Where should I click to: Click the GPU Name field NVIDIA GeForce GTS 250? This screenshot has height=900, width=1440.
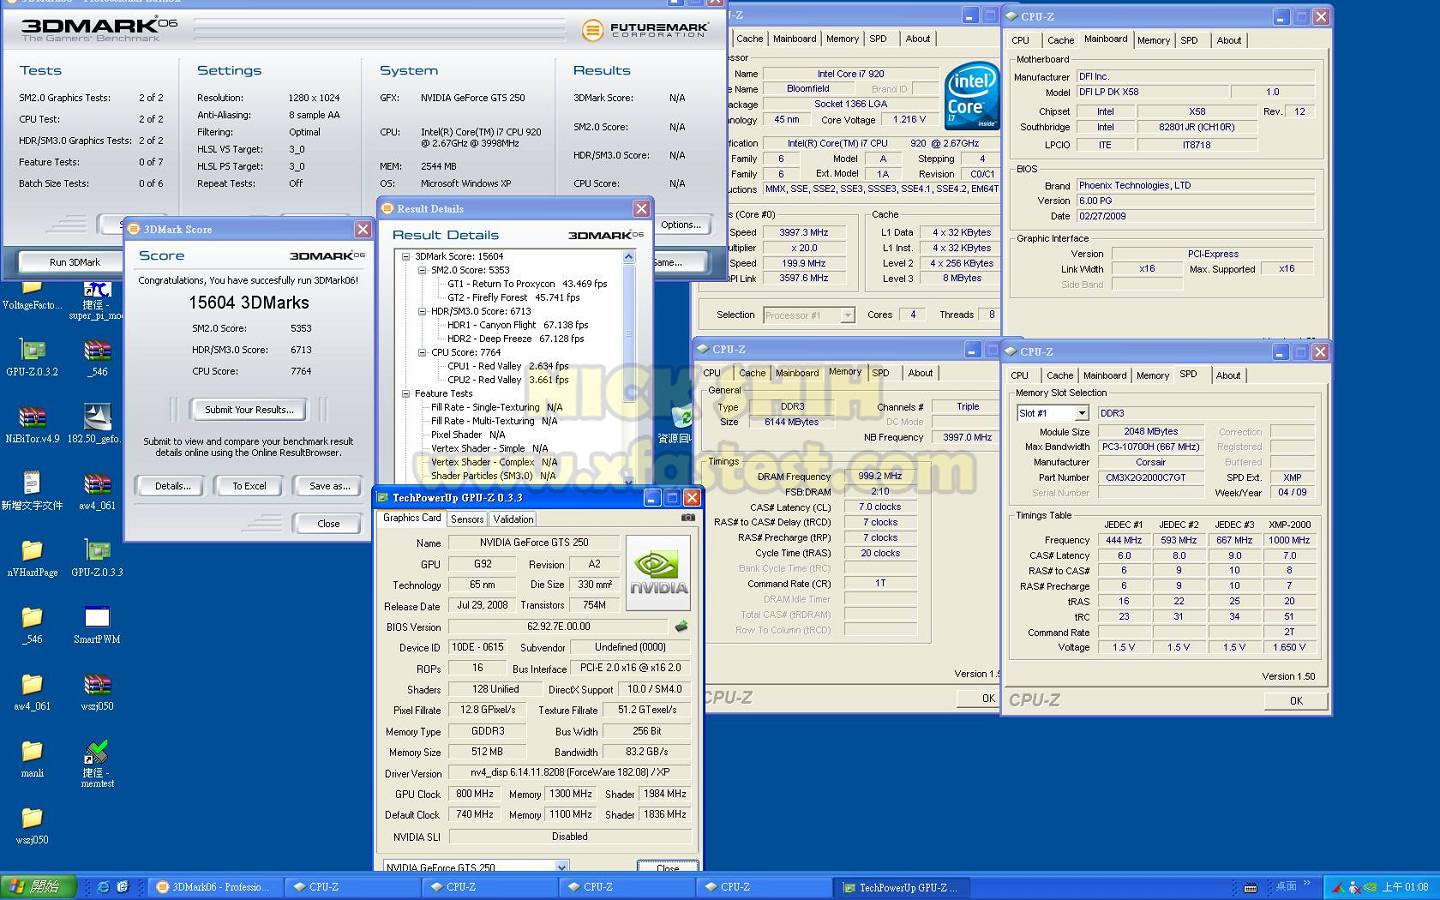coord(534,543)
